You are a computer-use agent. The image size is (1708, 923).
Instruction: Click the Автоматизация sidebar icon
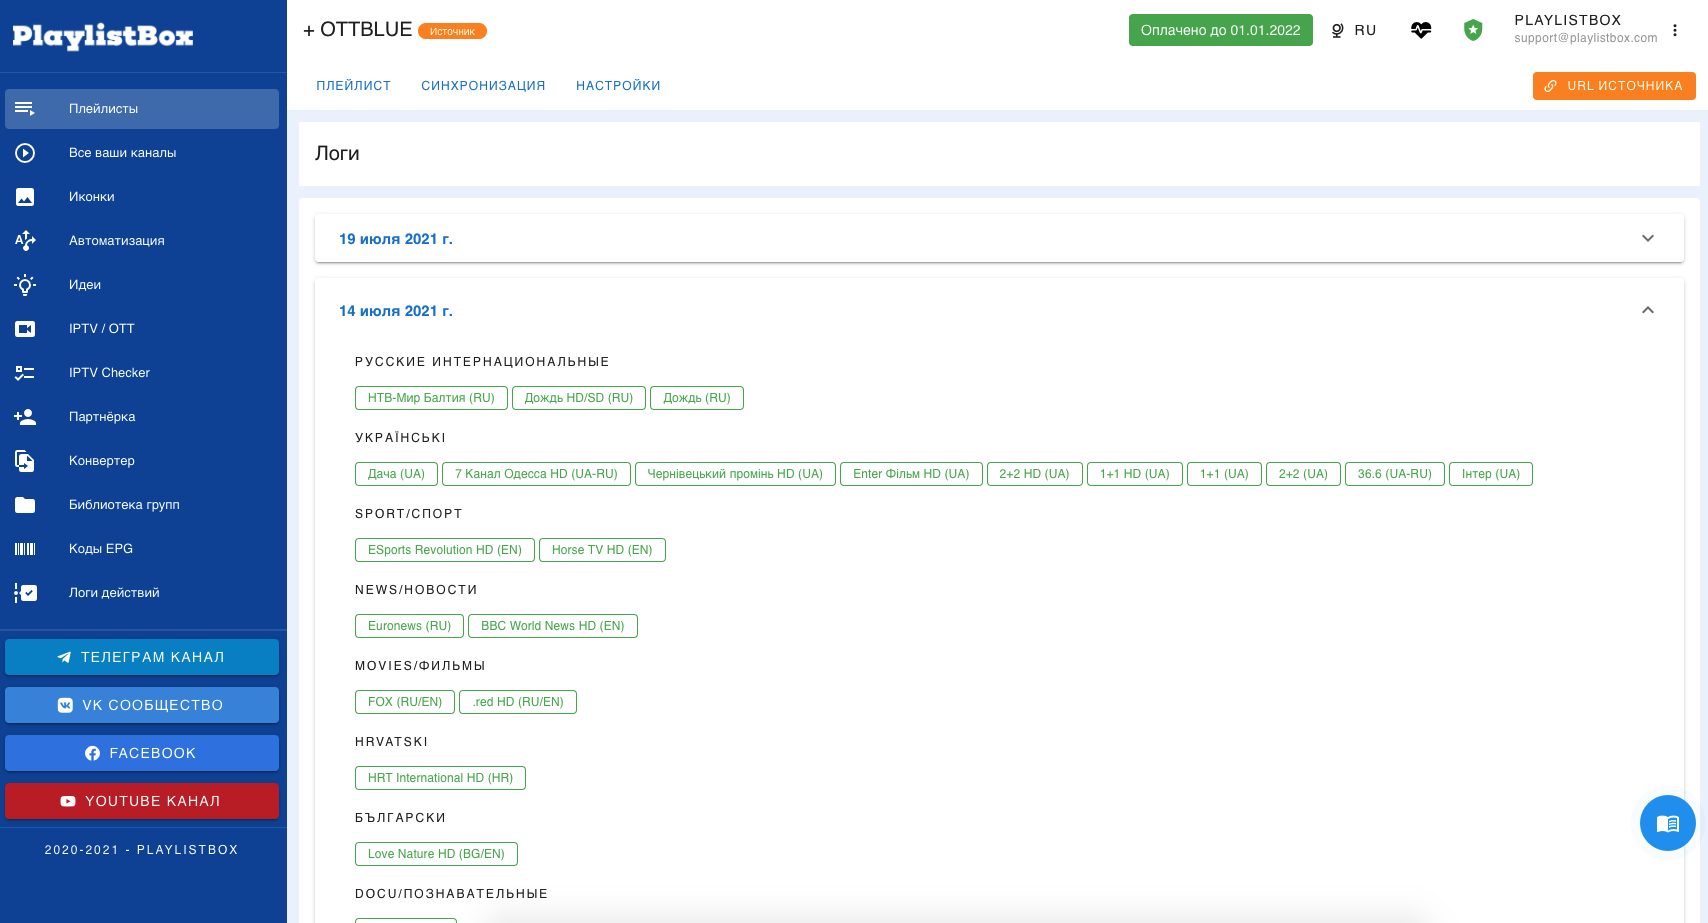click(25, 241)
